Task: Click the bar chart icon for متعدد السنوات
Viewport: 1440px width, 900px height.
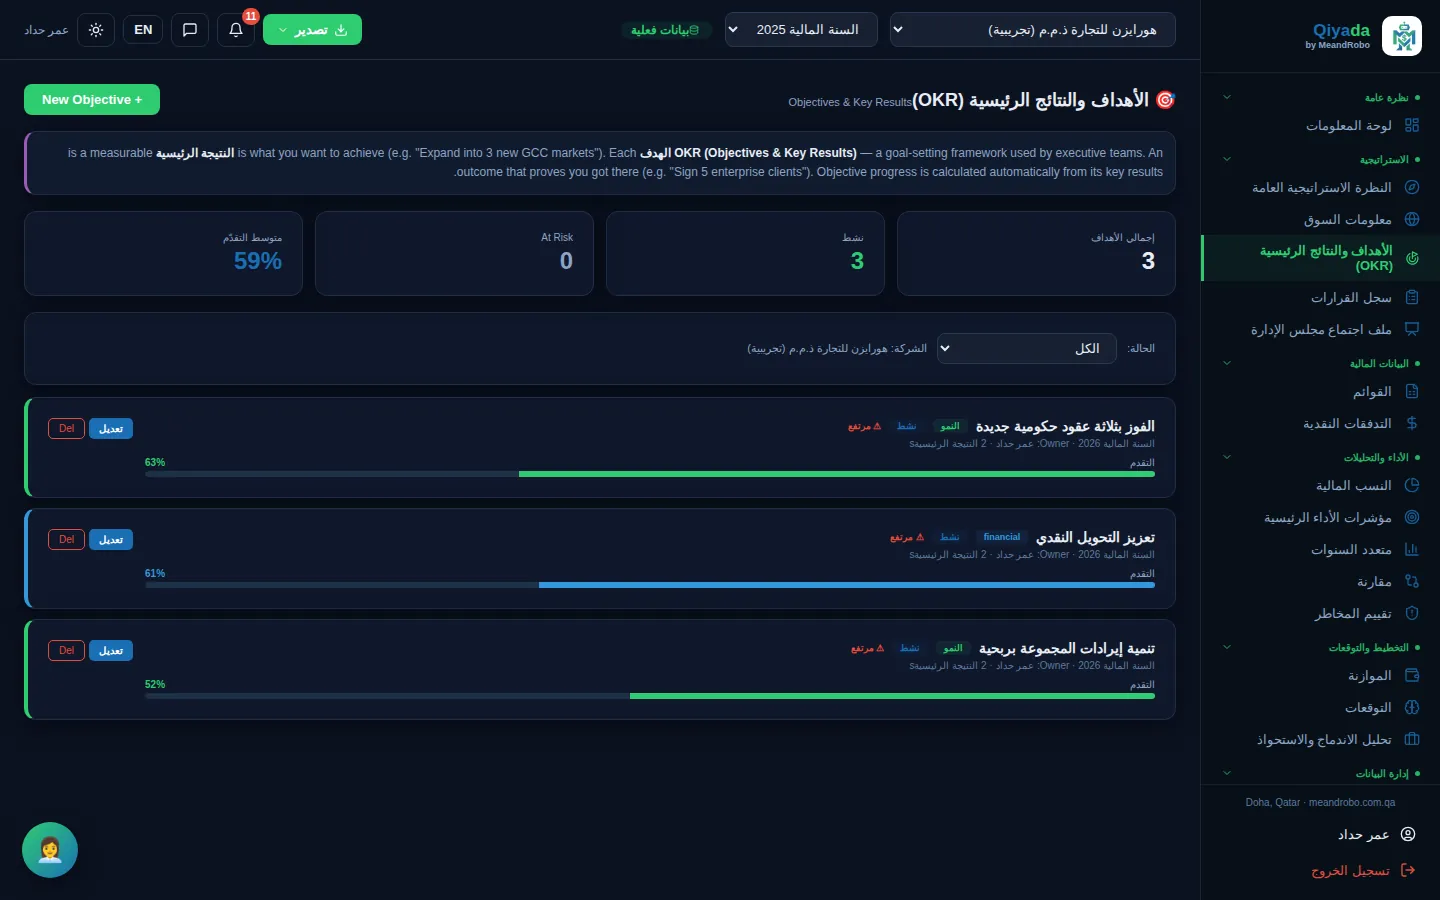Action: tap(1412, 549)
